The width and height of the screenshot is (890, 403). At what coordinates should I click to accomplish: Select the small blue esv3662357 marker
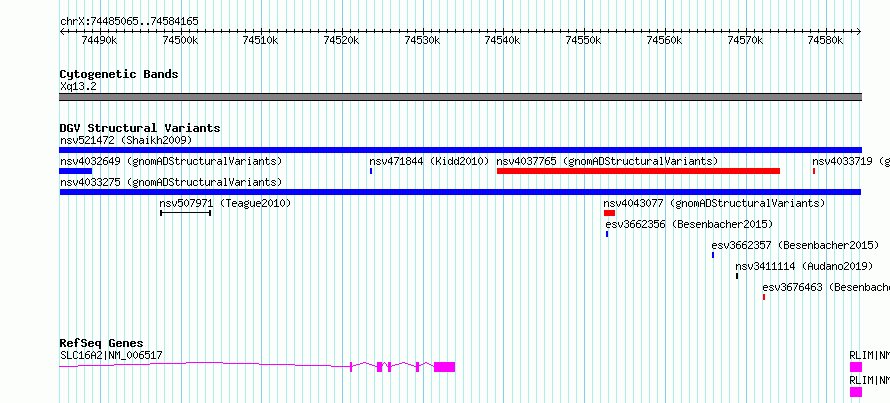coord(713,255)
